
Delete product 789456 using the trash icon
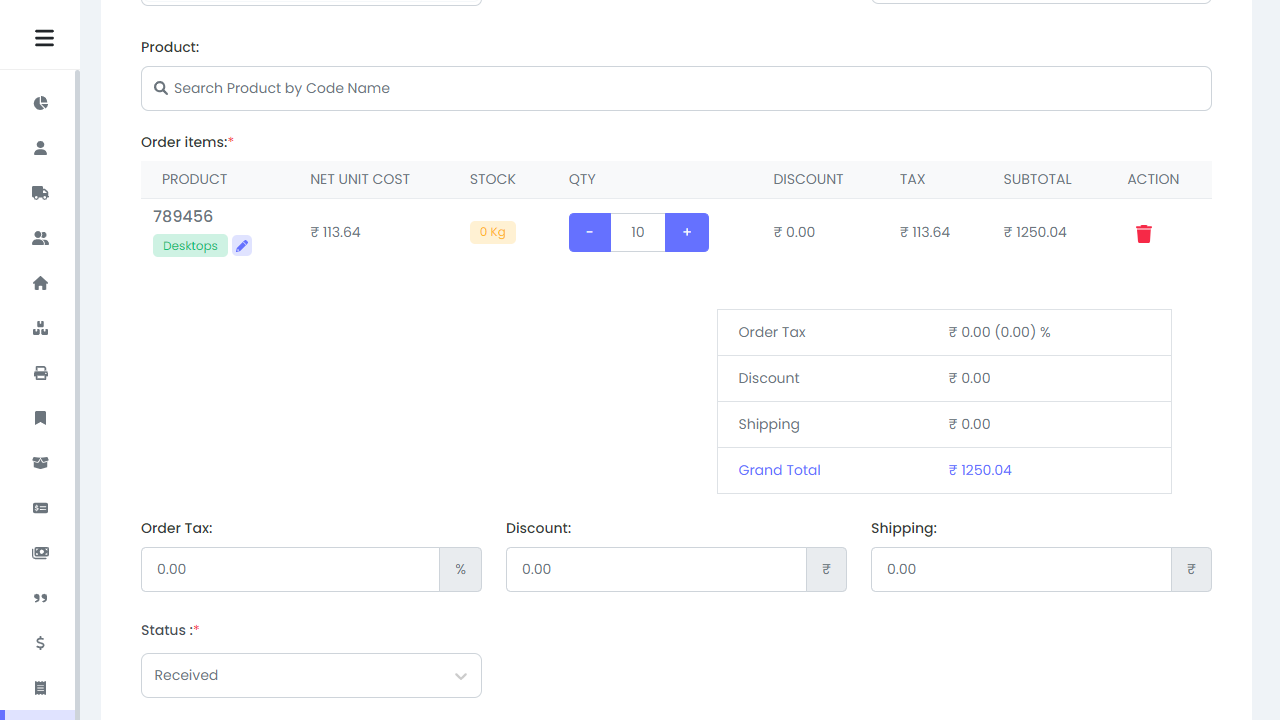(x=1143, y=233)
